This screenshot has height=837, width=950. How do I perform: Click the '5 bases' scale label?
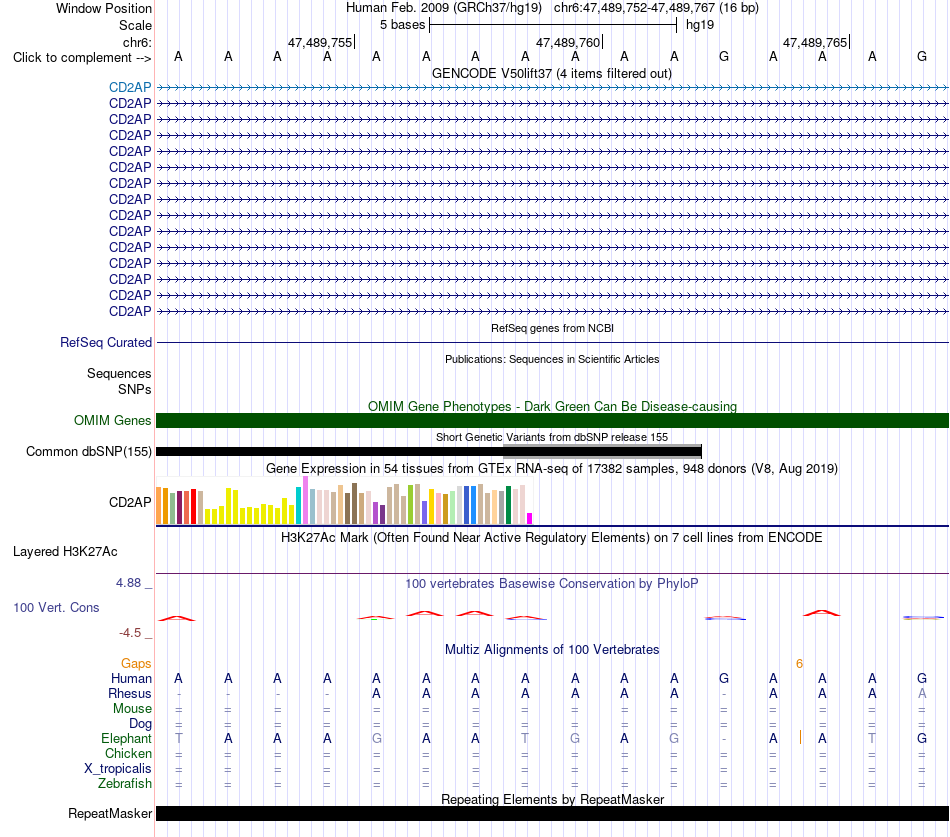pyautogui.click(x=402, y=25)
